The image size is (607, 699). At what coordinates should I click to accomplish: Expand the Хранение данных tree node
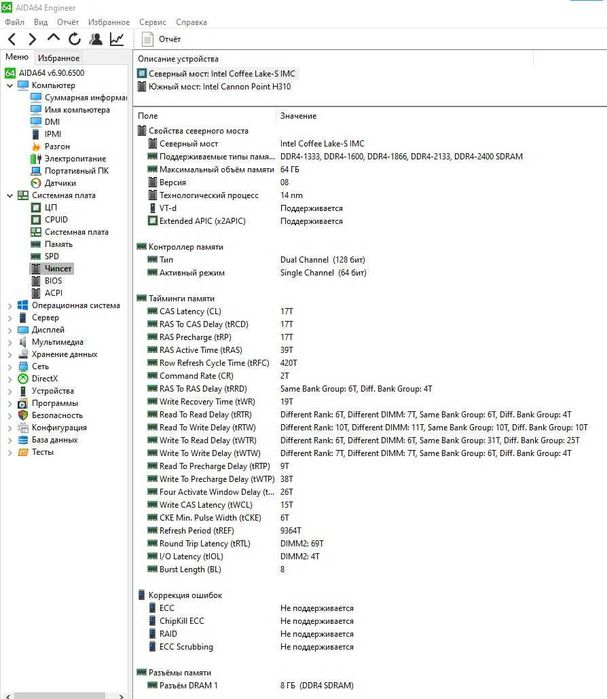click(10, 354)
